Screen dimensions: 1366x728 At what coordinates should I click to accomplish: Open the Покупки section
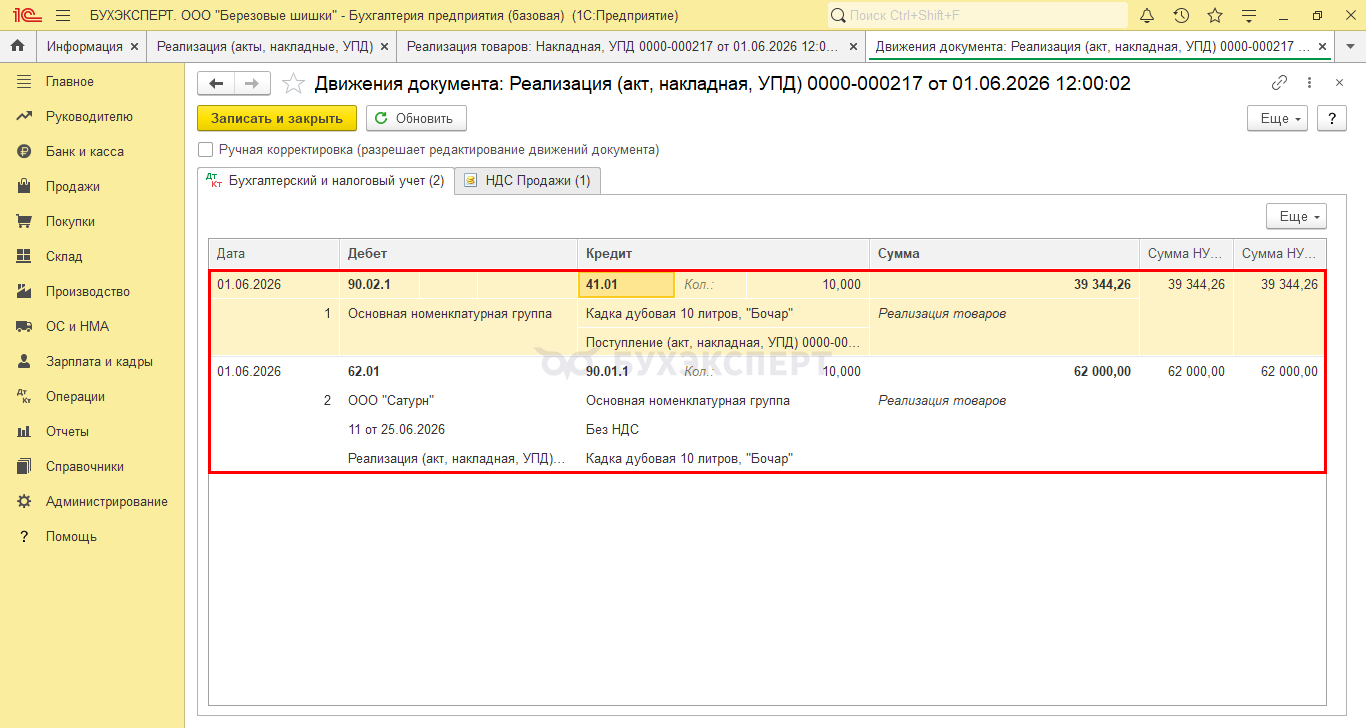pyautogui.click(x=70, y=222)
